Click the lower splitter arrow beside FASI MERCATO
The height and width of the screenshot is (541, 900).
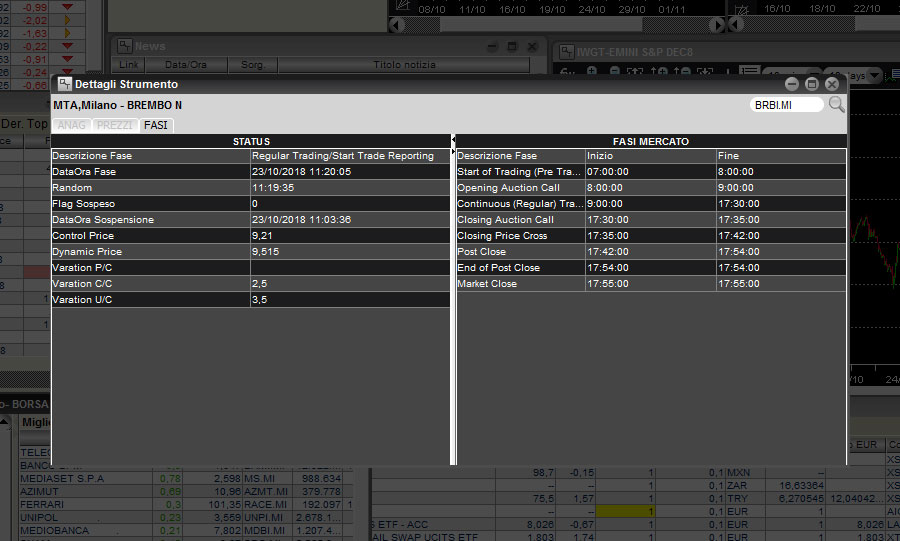pyautogui.click(x=453, y=151)
